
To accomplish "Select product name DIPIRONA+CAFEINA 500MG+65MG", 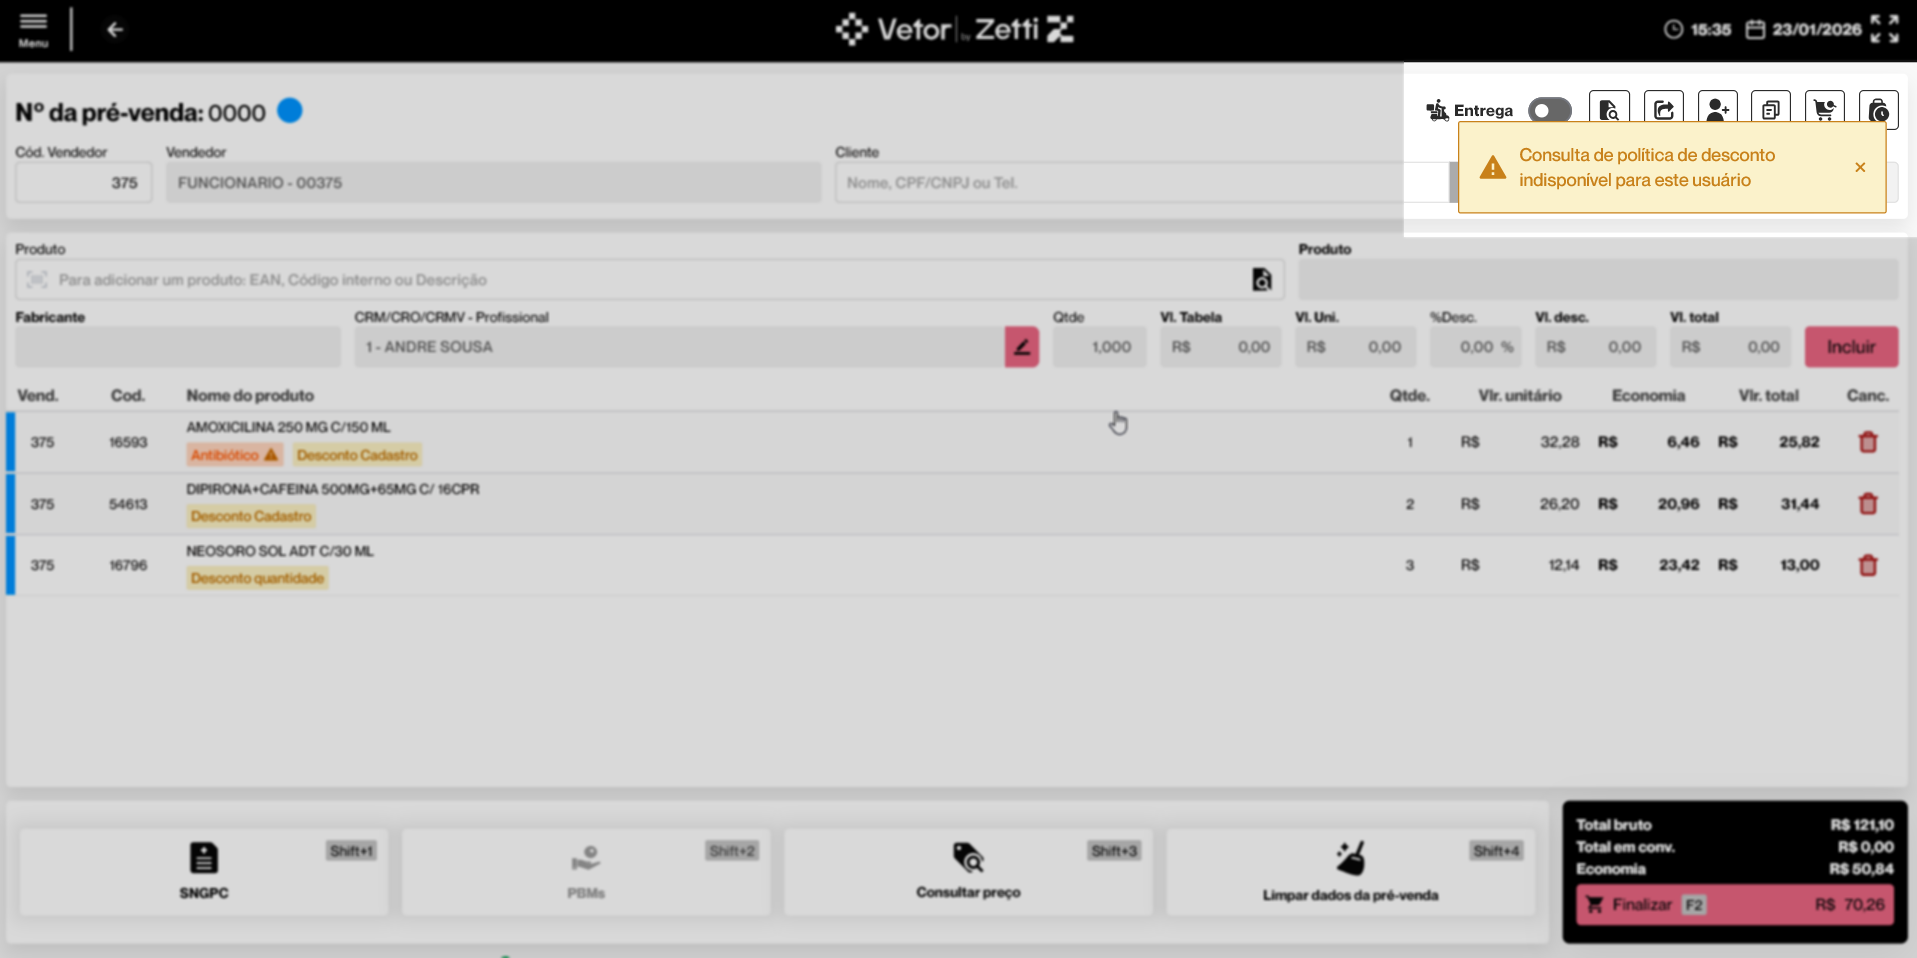I will click(333, 489).
